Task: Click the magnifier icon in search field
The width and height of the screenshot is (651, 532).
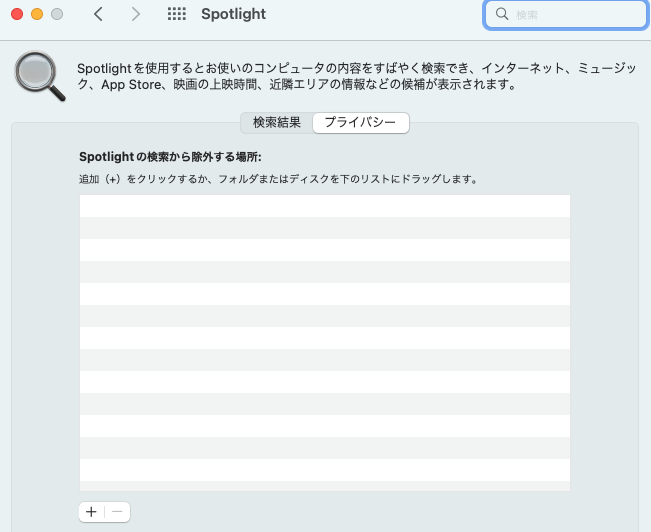Action: [502, 14]
